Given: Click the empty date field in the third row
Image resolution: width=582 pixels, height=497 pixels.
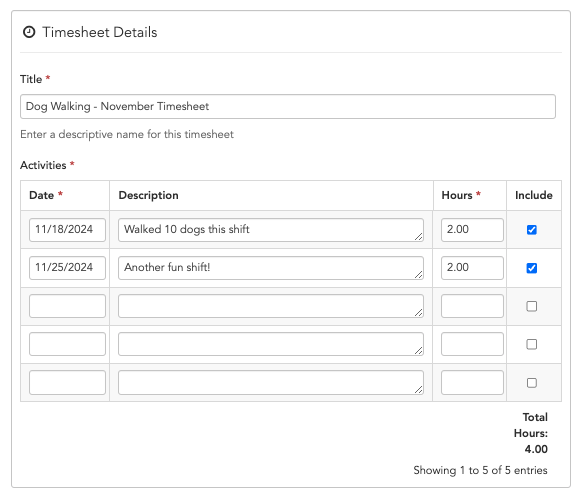Looking at the screenshot, I should [67, 306].
